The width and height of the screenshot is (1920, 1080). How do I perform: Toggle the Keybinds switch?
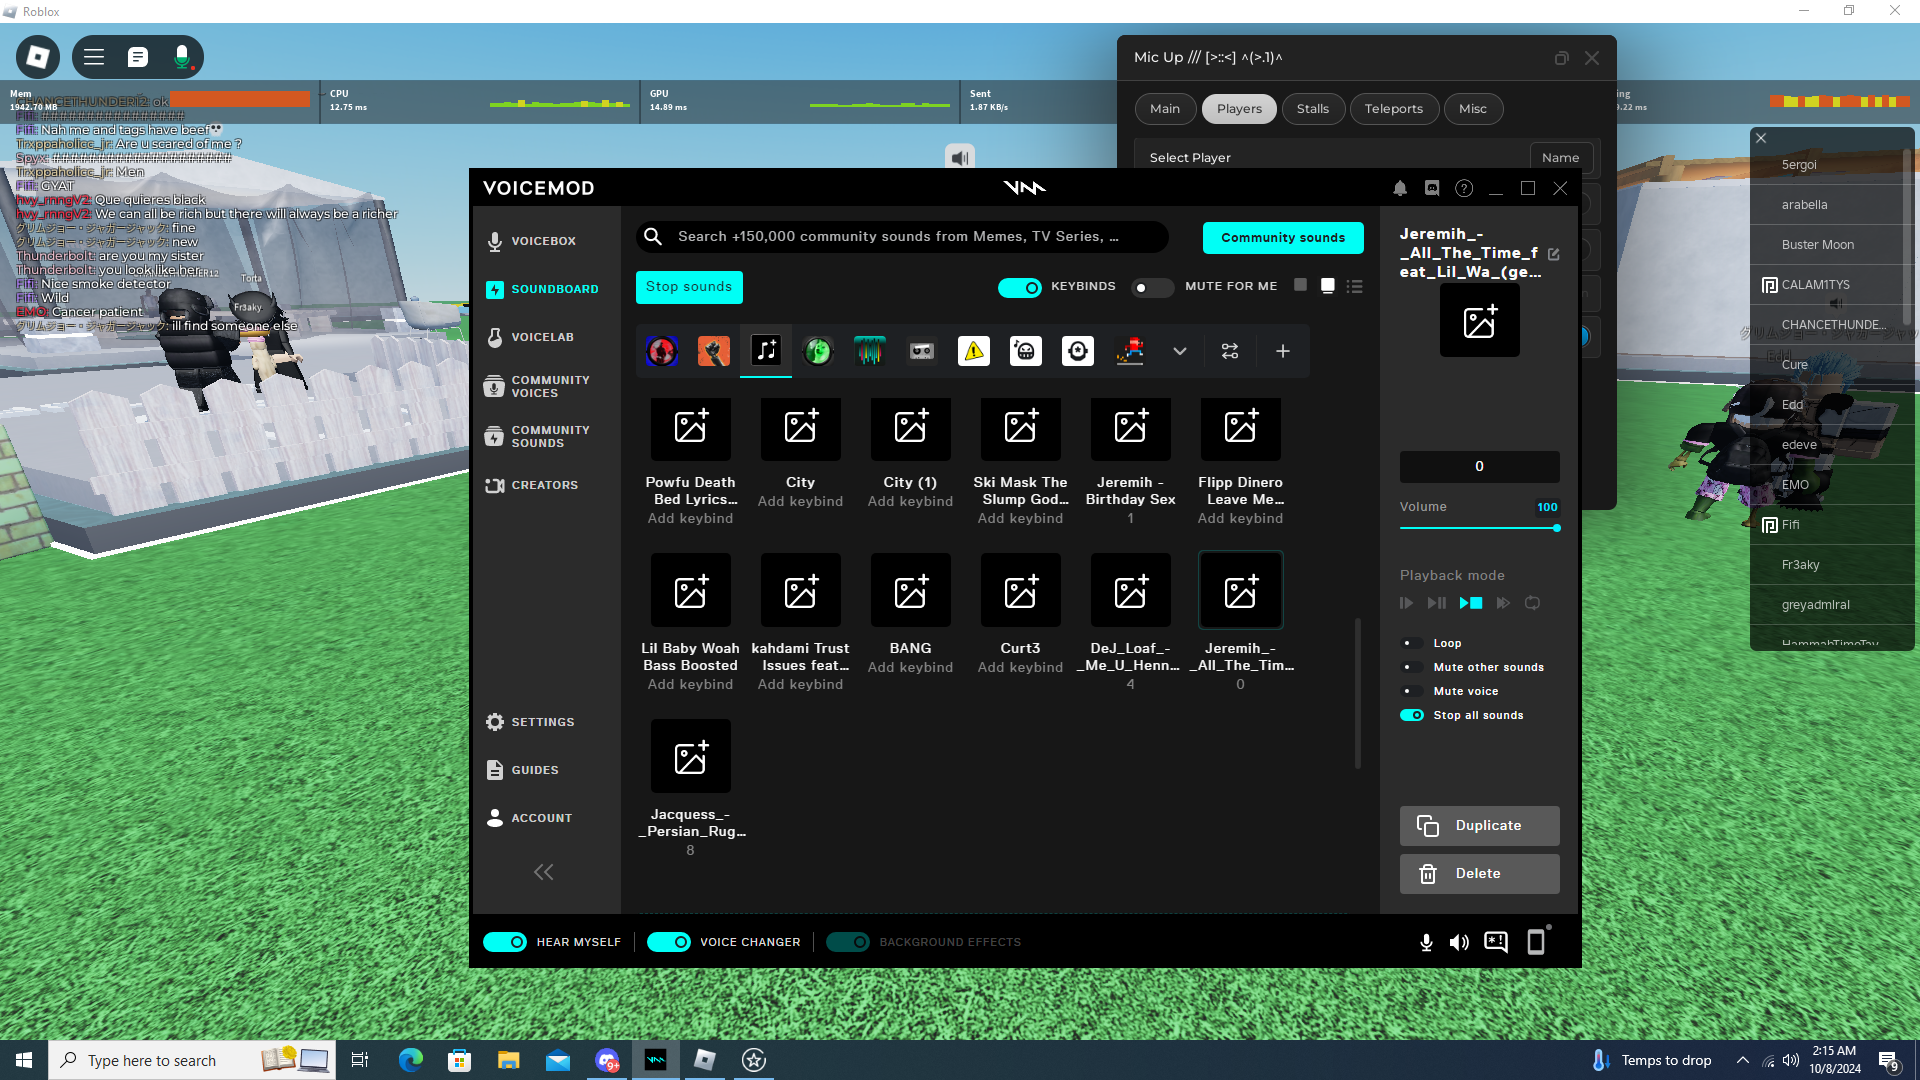pyautogui.click(x=1020, y=287)
